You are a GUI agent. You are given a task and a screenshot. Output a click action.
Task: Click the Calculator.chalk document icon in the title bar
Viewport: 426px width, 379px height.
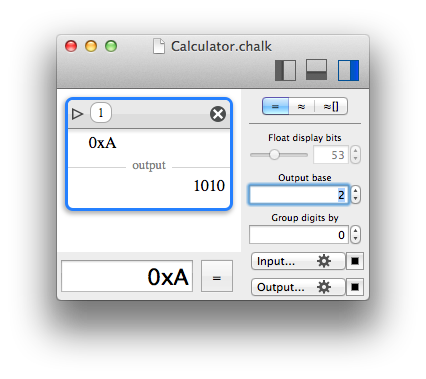[159, 46]
